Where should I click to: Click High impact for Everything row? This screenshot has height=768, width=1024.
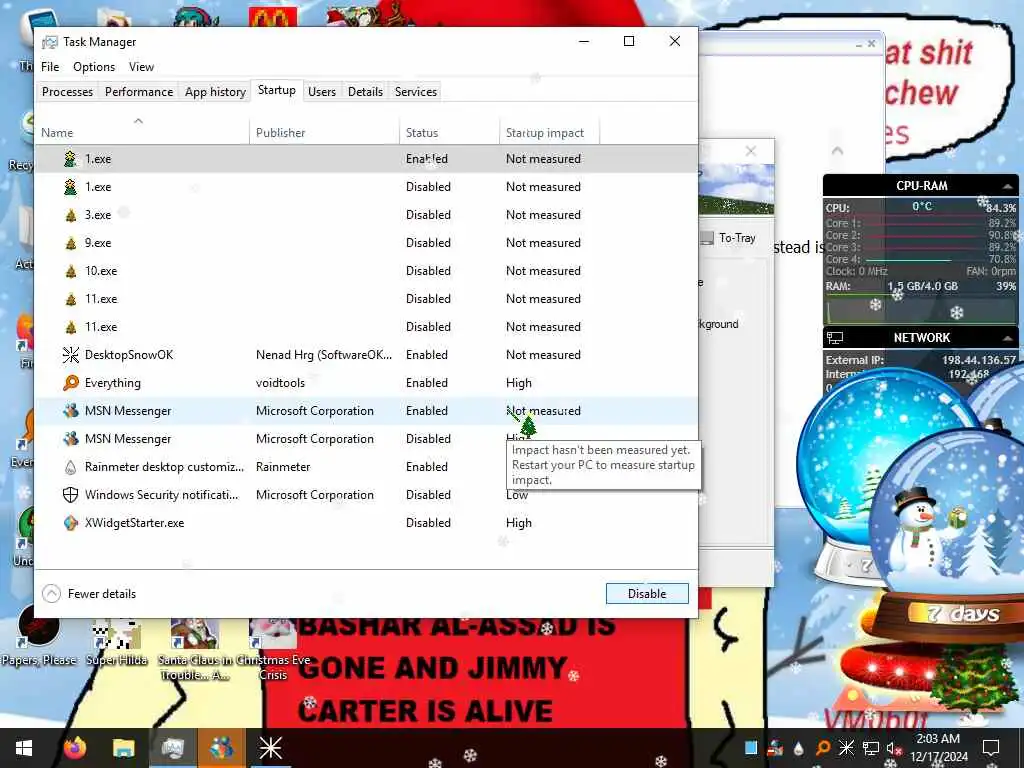pos(519,383)
